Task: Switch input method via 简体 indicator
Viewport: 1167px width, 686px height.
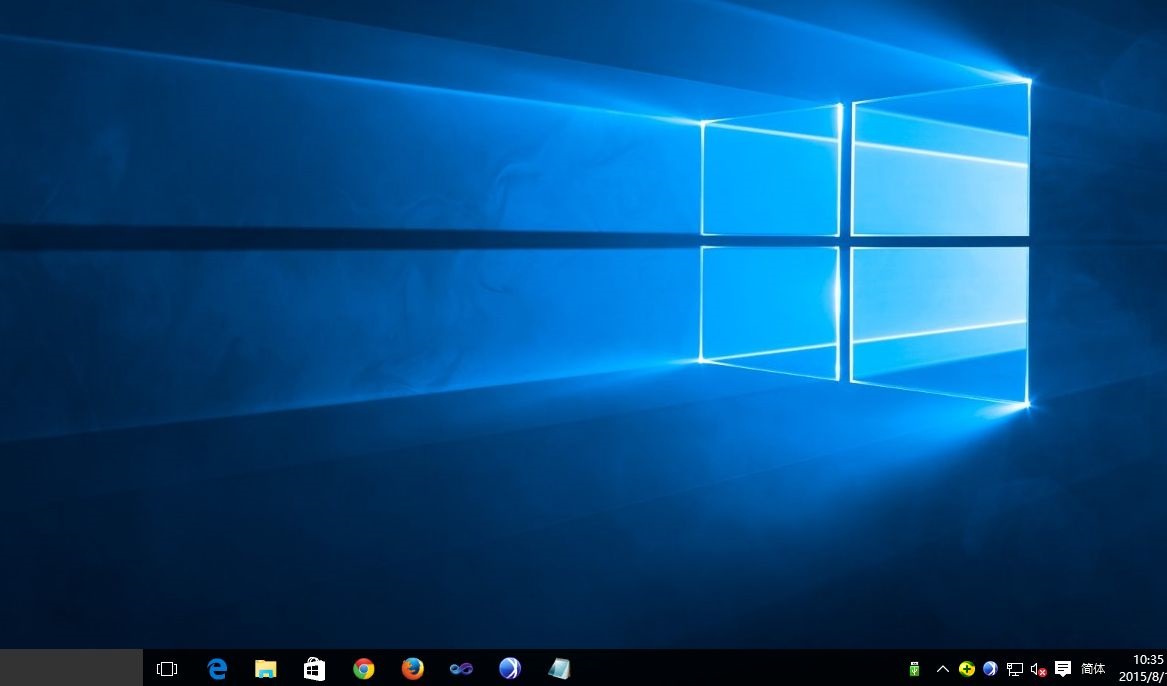Action: pyautogui.click(x=1093, y=669)
